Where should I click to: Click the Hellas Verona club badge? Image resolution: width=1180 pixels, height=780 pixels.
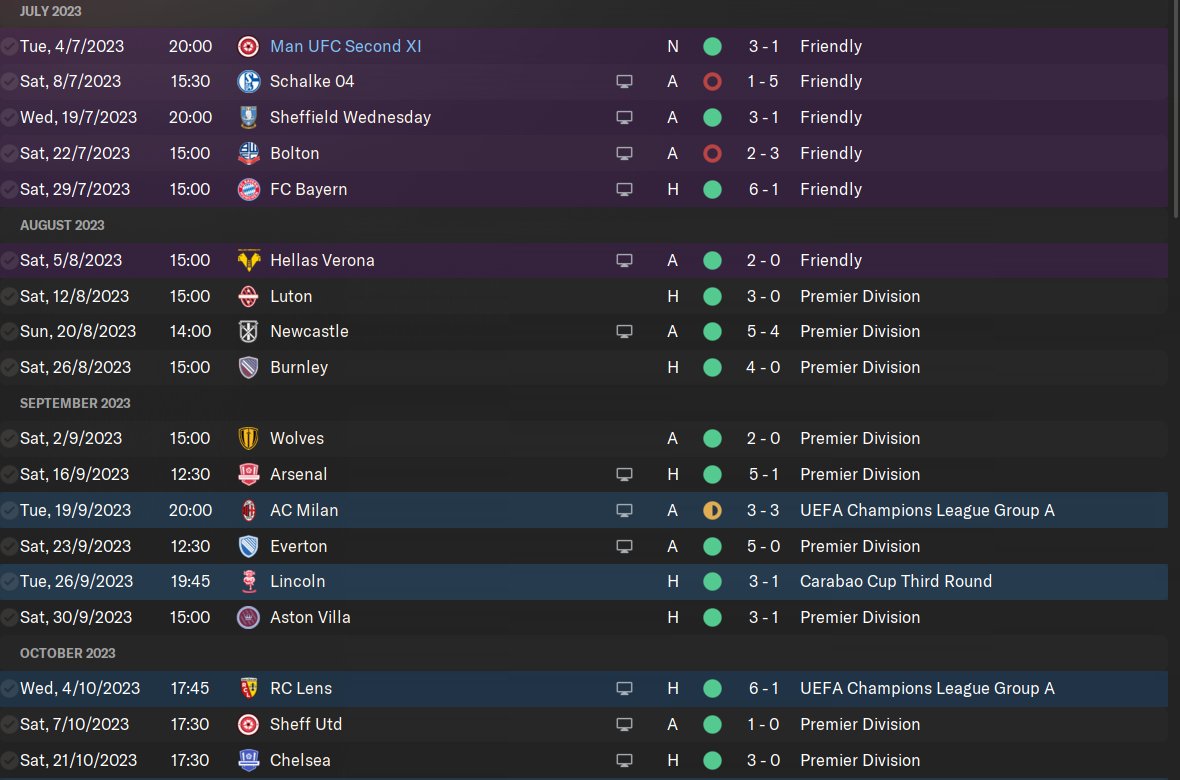(248, 261)
